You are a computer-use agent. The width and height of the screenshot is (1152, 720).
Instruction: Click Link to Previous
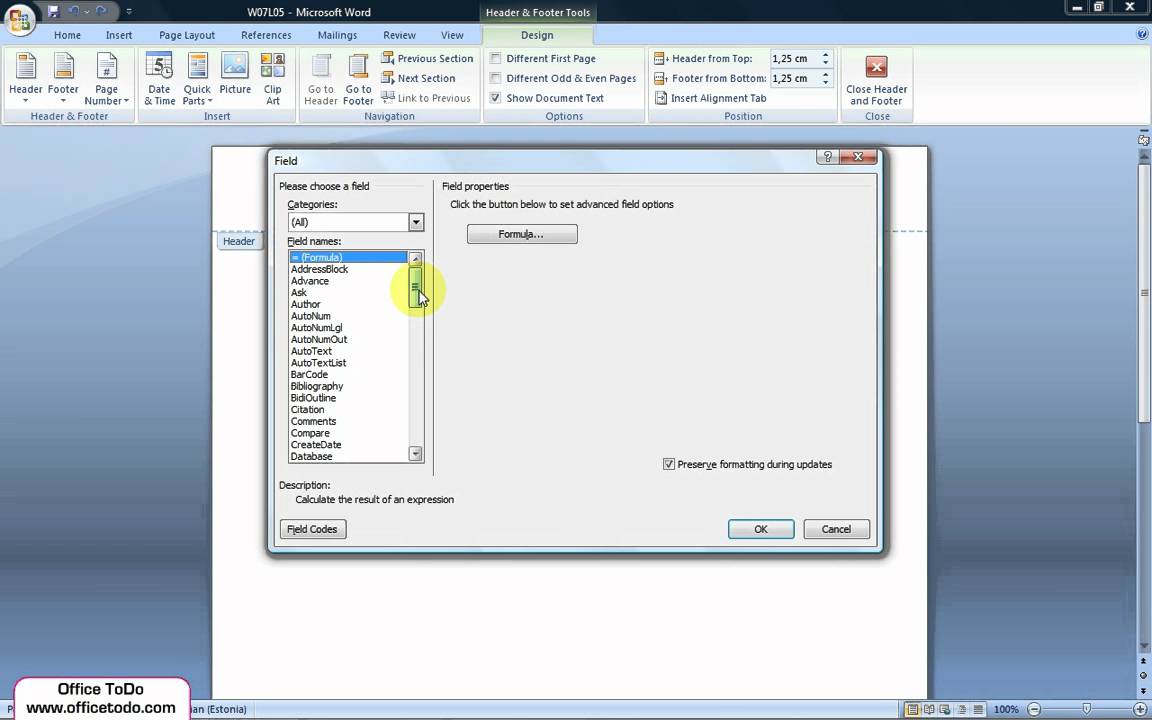tap(425, 98)
